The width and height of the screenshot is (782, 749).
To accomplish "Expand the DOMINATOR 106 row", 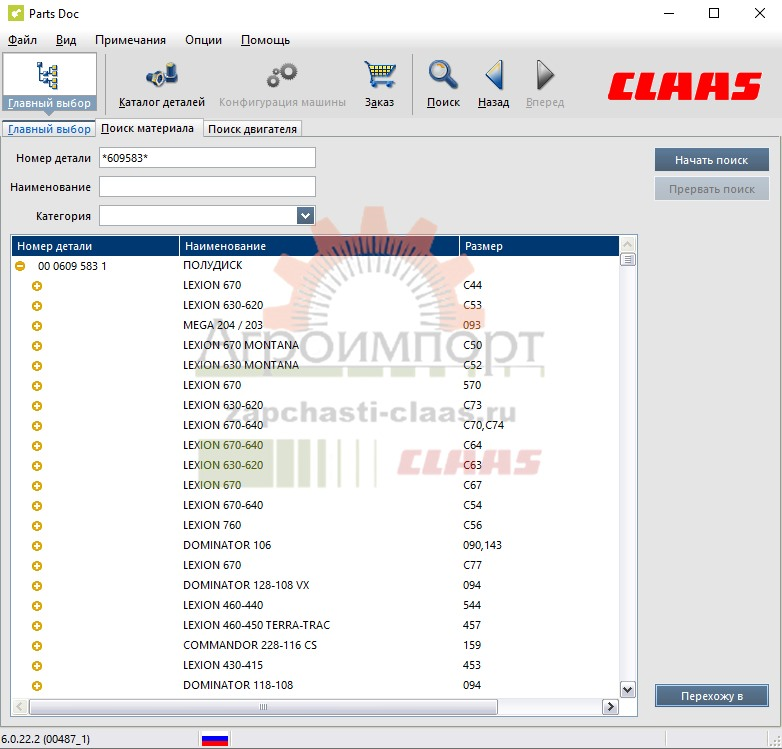I will pos(37,546).
